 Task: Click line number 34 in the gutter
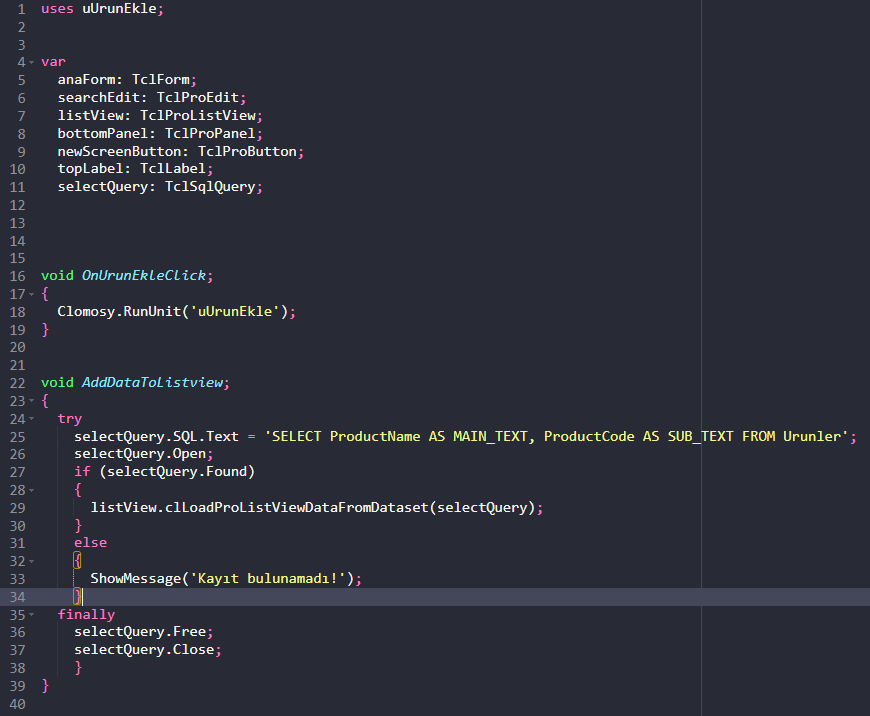tap(17, 597)
